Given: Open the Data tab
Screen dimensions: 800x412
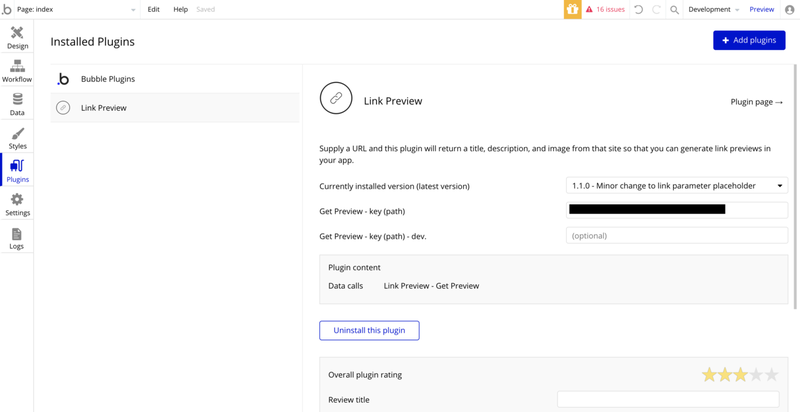Looking at the screenshot, I should tap(17, 104).
